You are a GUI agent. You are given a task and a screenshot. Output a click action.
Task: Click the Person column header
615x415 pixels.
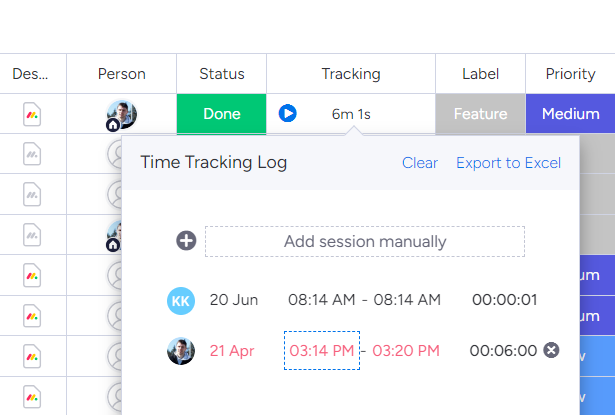(x=121, y=74)
